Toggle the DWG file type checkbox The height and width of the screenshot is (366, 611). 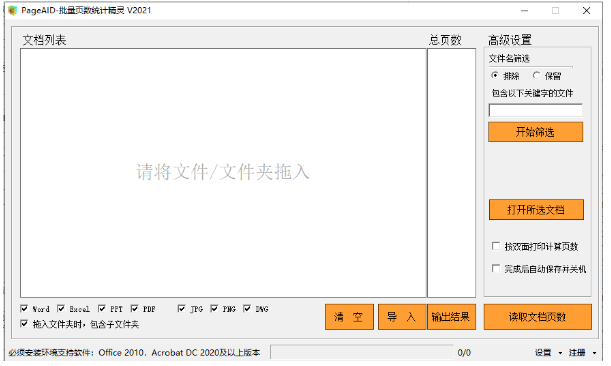click(x=247, y=309)
